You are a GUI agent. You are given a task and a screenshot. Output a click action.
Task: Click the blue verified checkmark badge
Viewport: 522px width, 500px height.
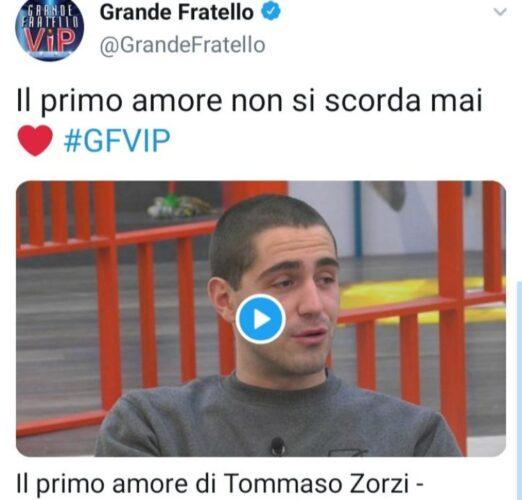pyautogui.click(x=270, y=11)
